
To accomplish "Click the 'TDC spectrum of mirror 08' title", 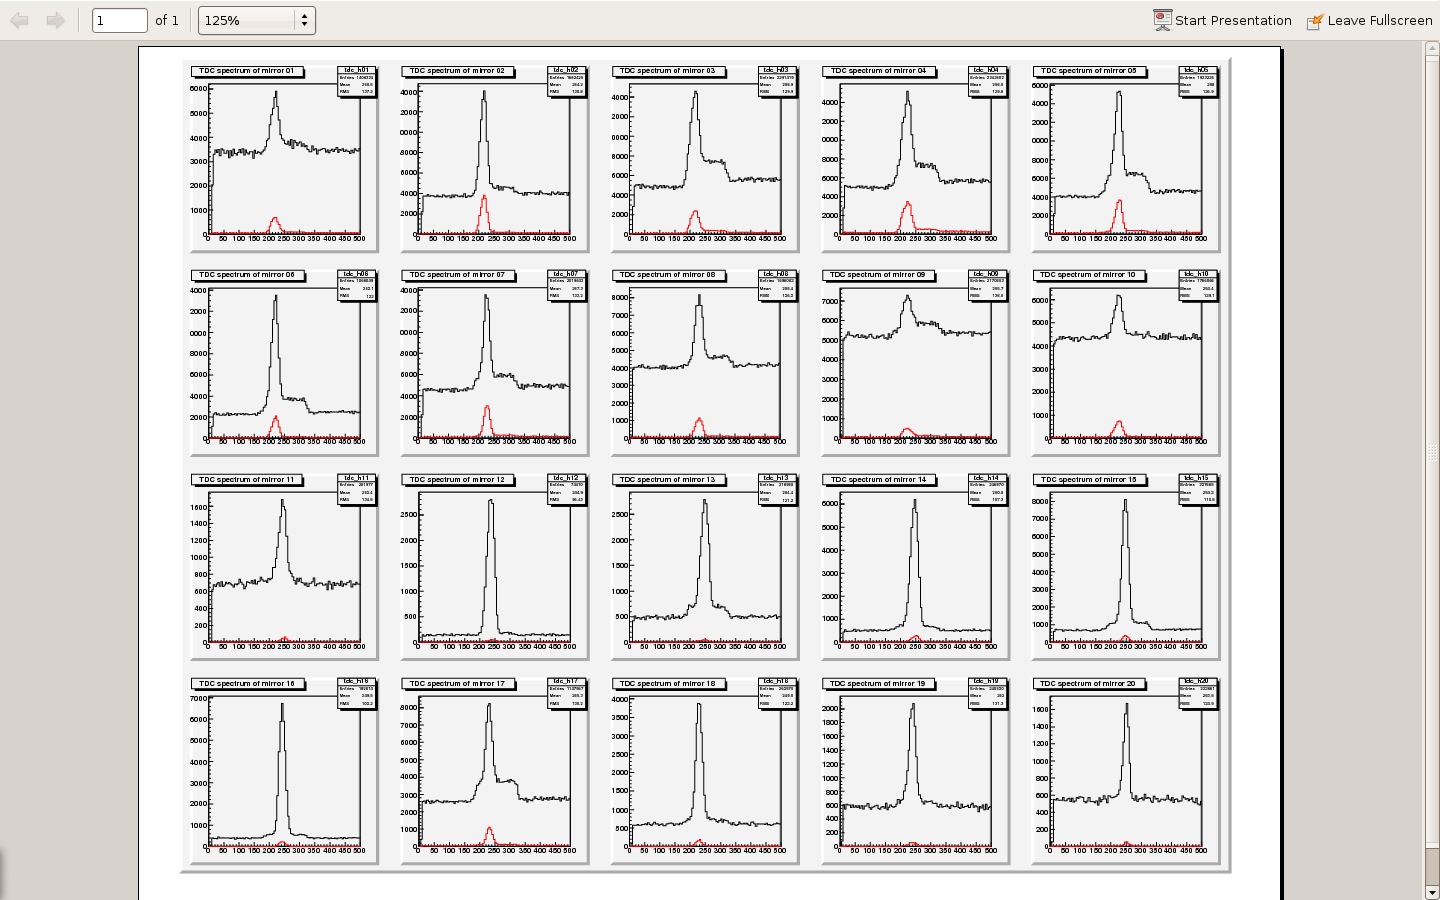I will [668, 275].
